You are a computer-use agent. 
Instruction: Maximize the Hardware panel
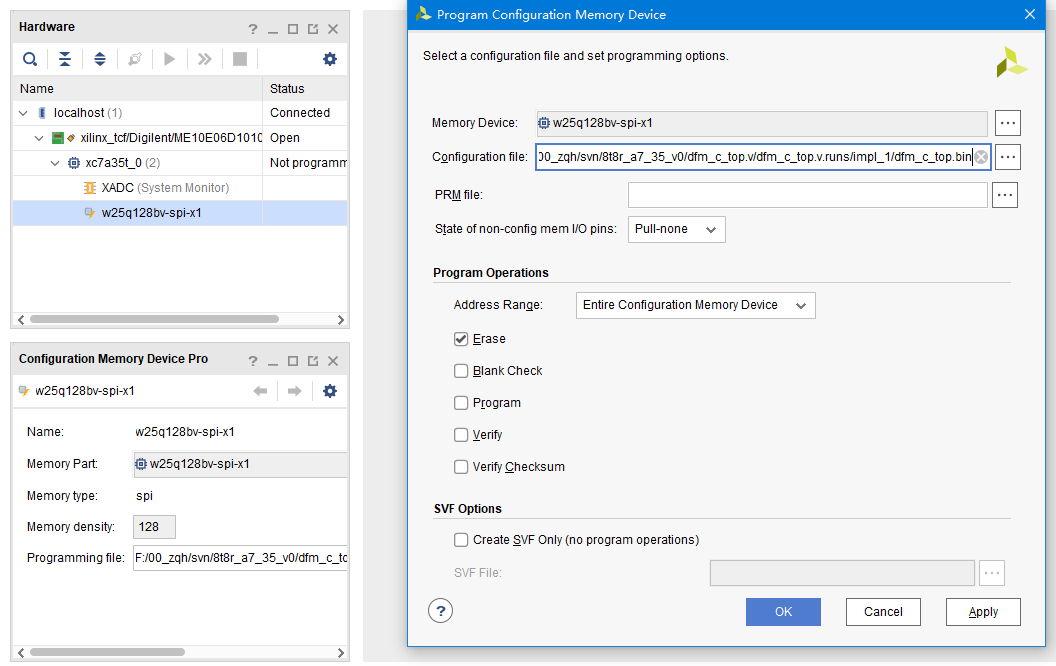(293, 29)
